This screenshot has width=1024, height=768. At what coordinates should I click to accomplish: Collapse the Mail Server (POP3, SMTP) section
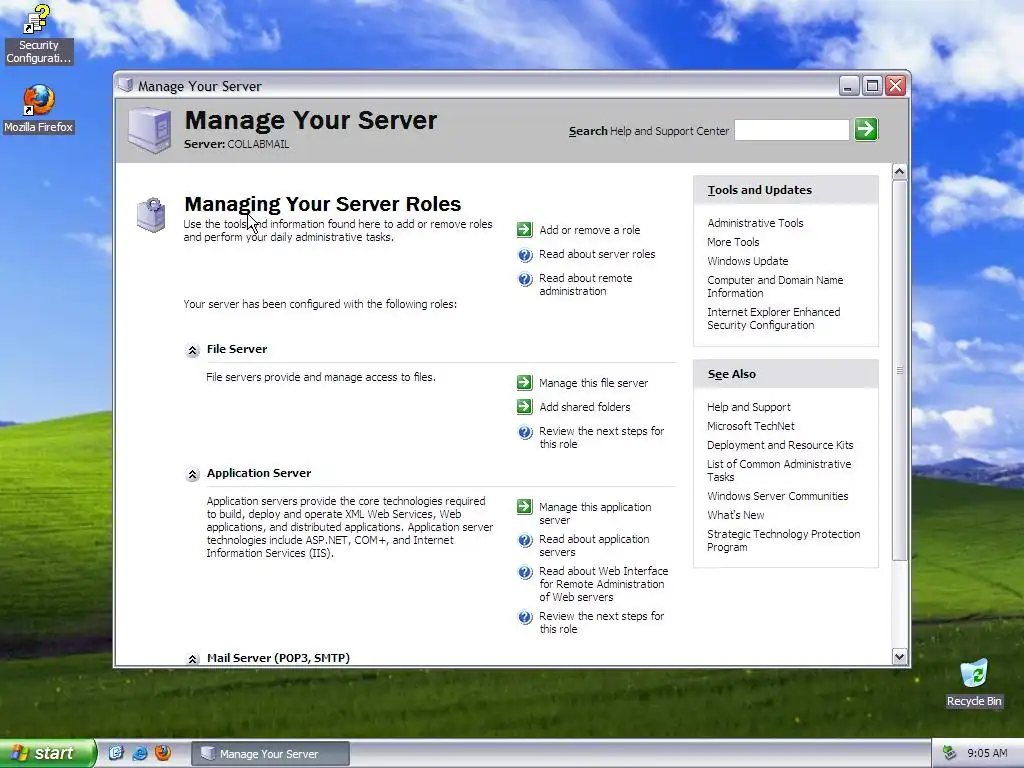click(x=192, y=658)
